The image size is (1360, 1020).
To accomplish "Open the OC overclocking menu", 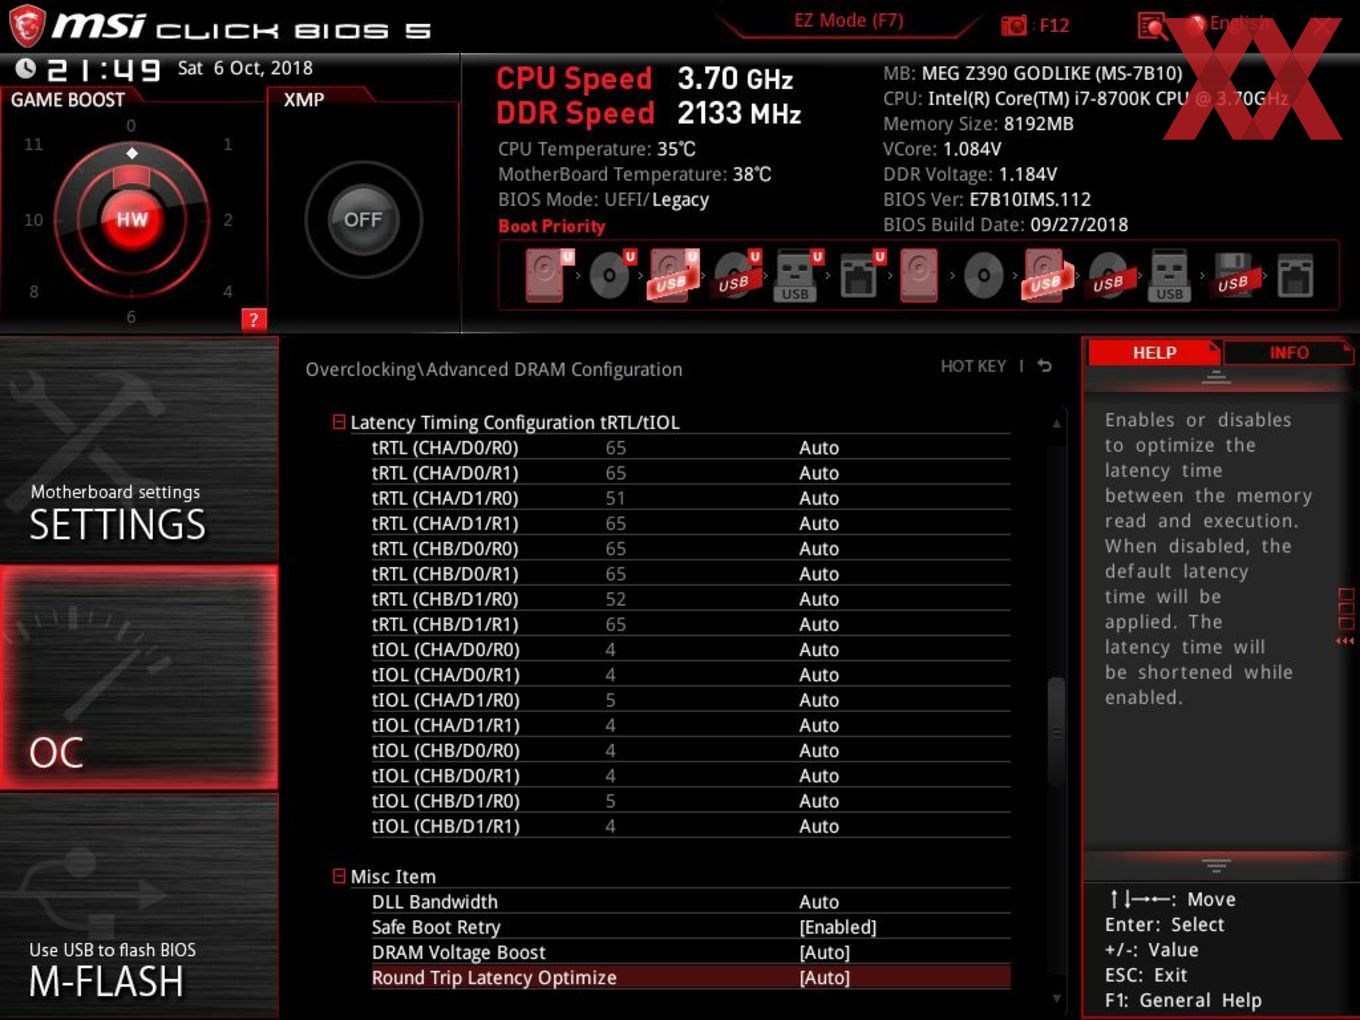I will [x=139, y=677].
